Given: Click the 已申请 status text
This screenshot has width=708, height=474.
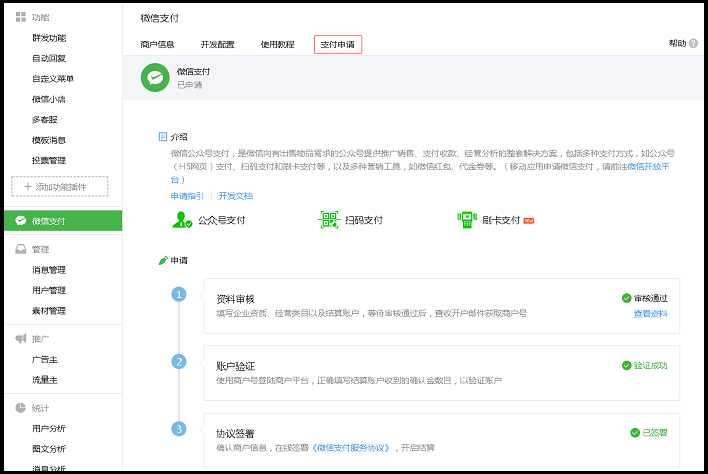Looking at the screenshot, I should 189,84.
